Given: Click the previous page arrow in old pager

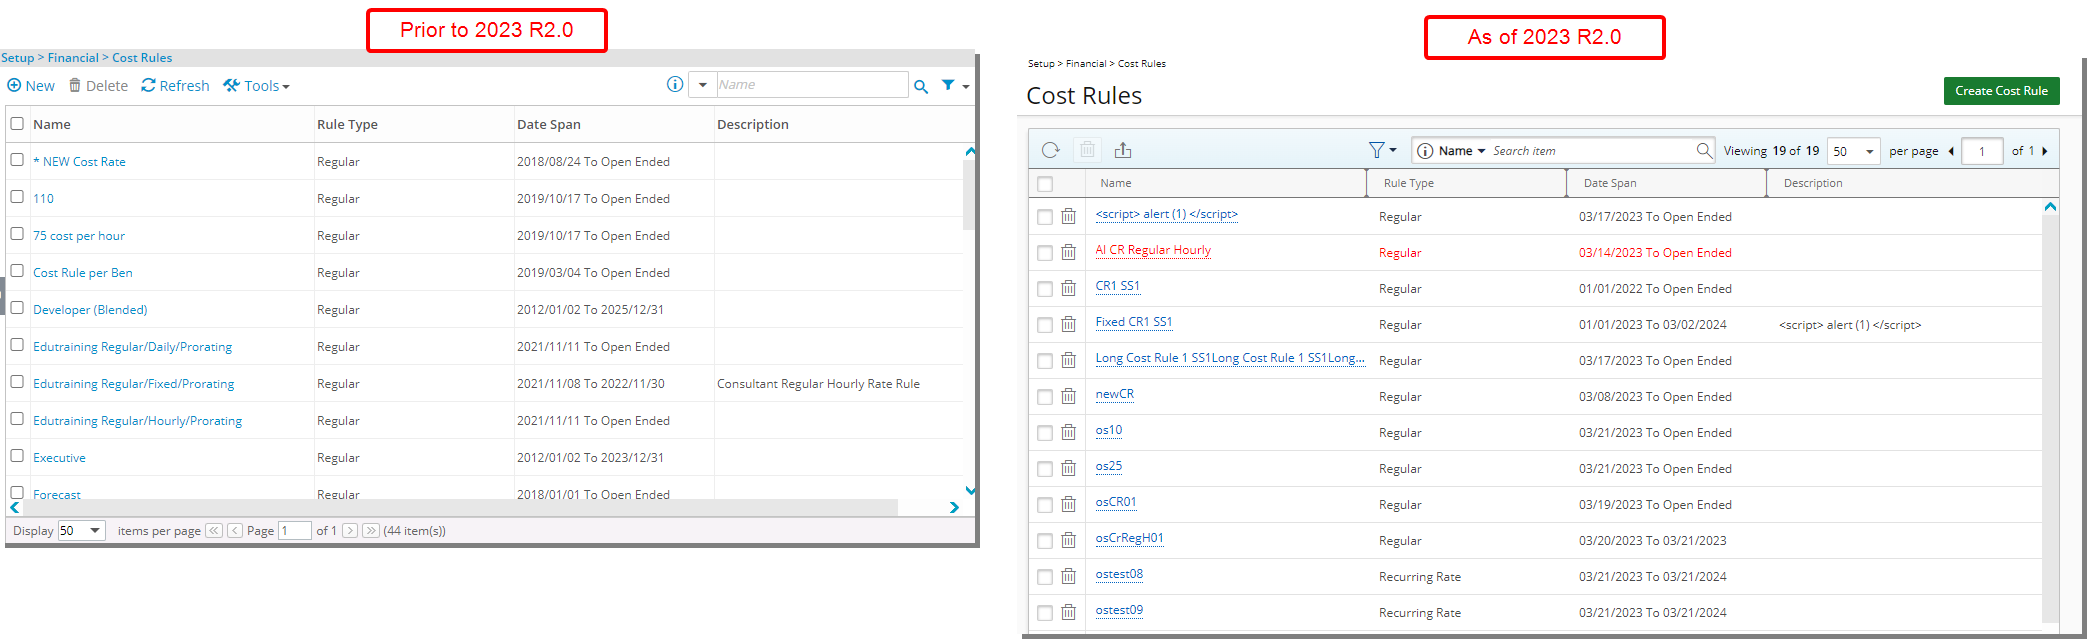Looking at the screenshot, I should (235, 531).
